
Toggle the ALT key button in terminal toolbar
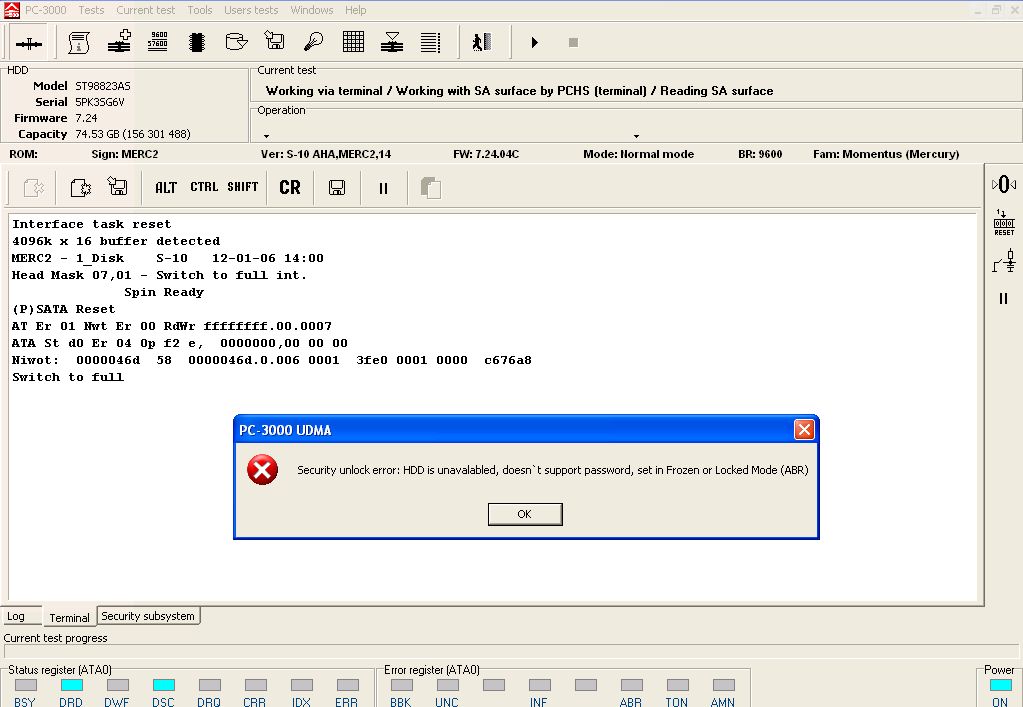166,188
